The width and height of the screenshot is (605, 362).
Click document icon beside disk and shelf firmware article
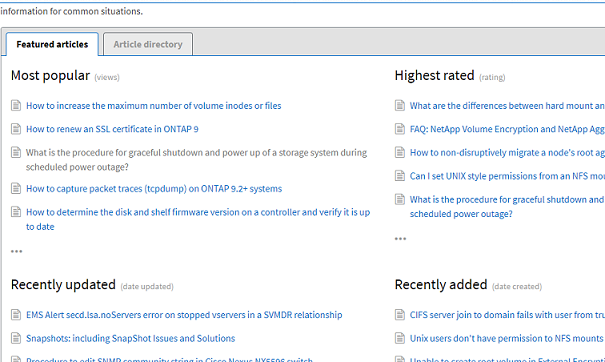16,211
